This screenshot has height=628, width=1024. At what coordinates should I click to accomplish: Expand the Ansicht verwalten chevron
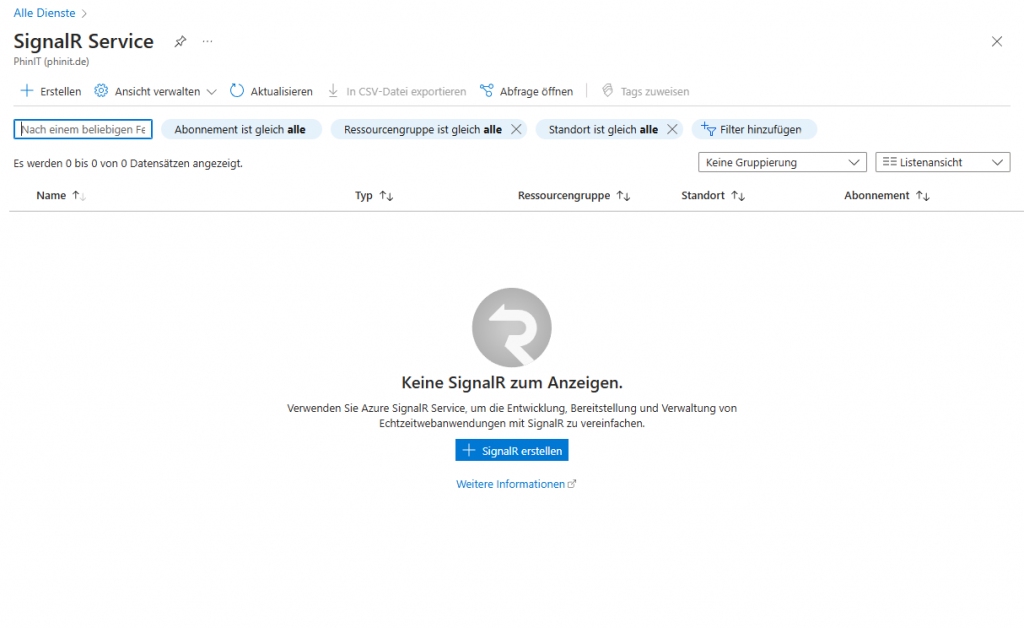[x=211, y=90]
